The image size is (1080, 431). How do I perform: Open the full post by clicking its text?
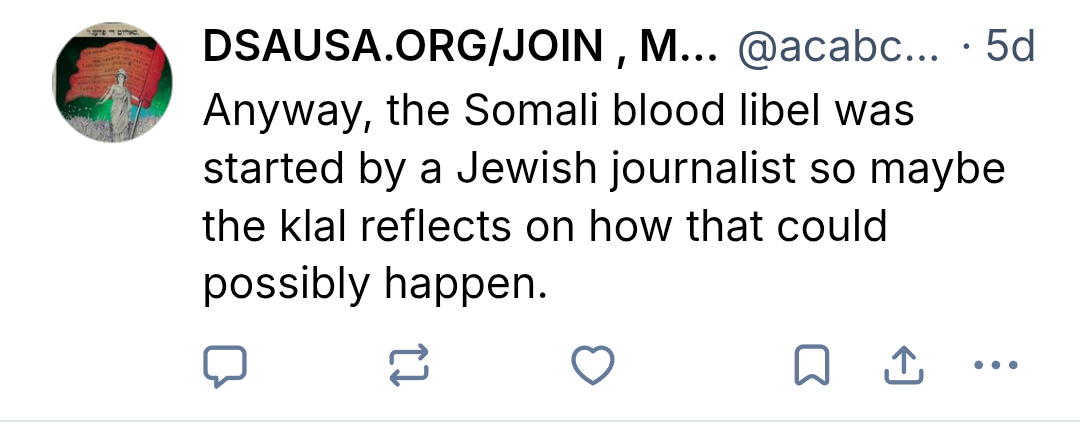600,197
